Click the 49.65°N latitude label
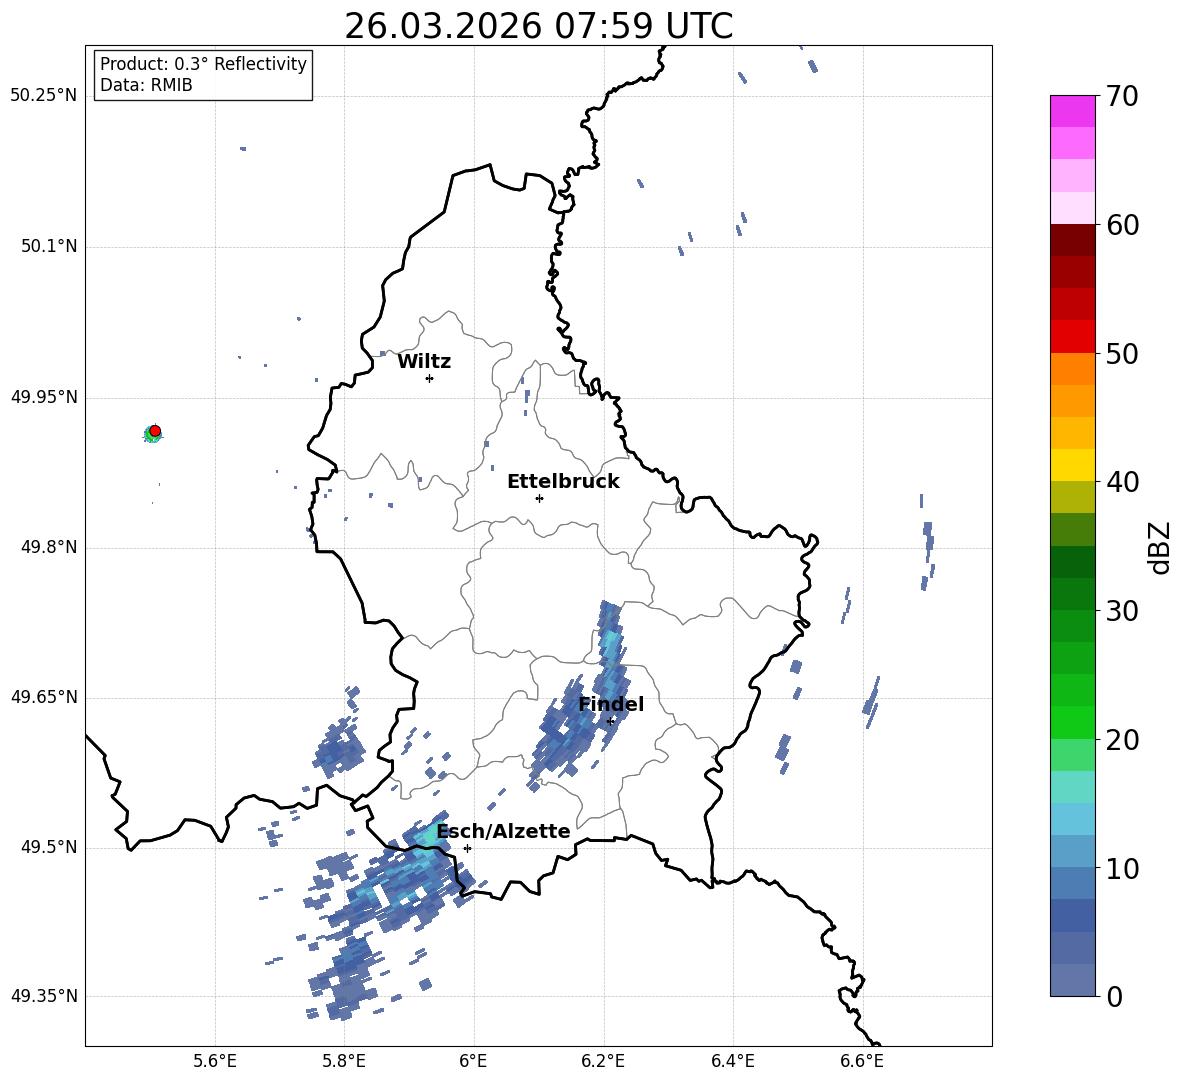 coord(44,696)
